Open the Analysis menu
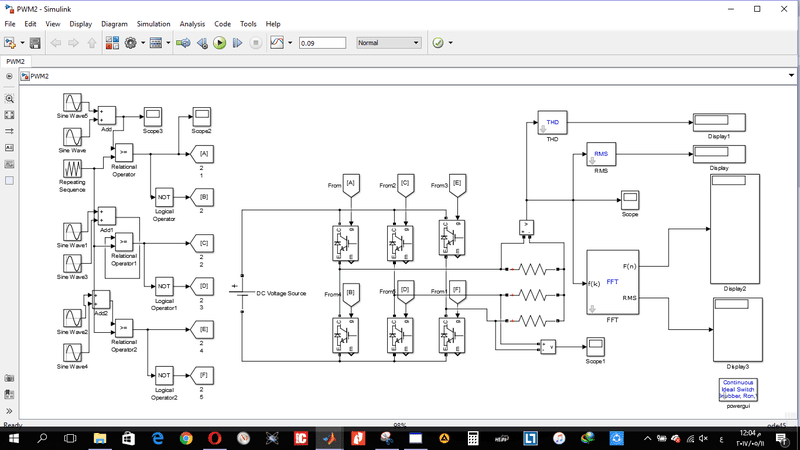800x450 pixels. click(193, 22)
